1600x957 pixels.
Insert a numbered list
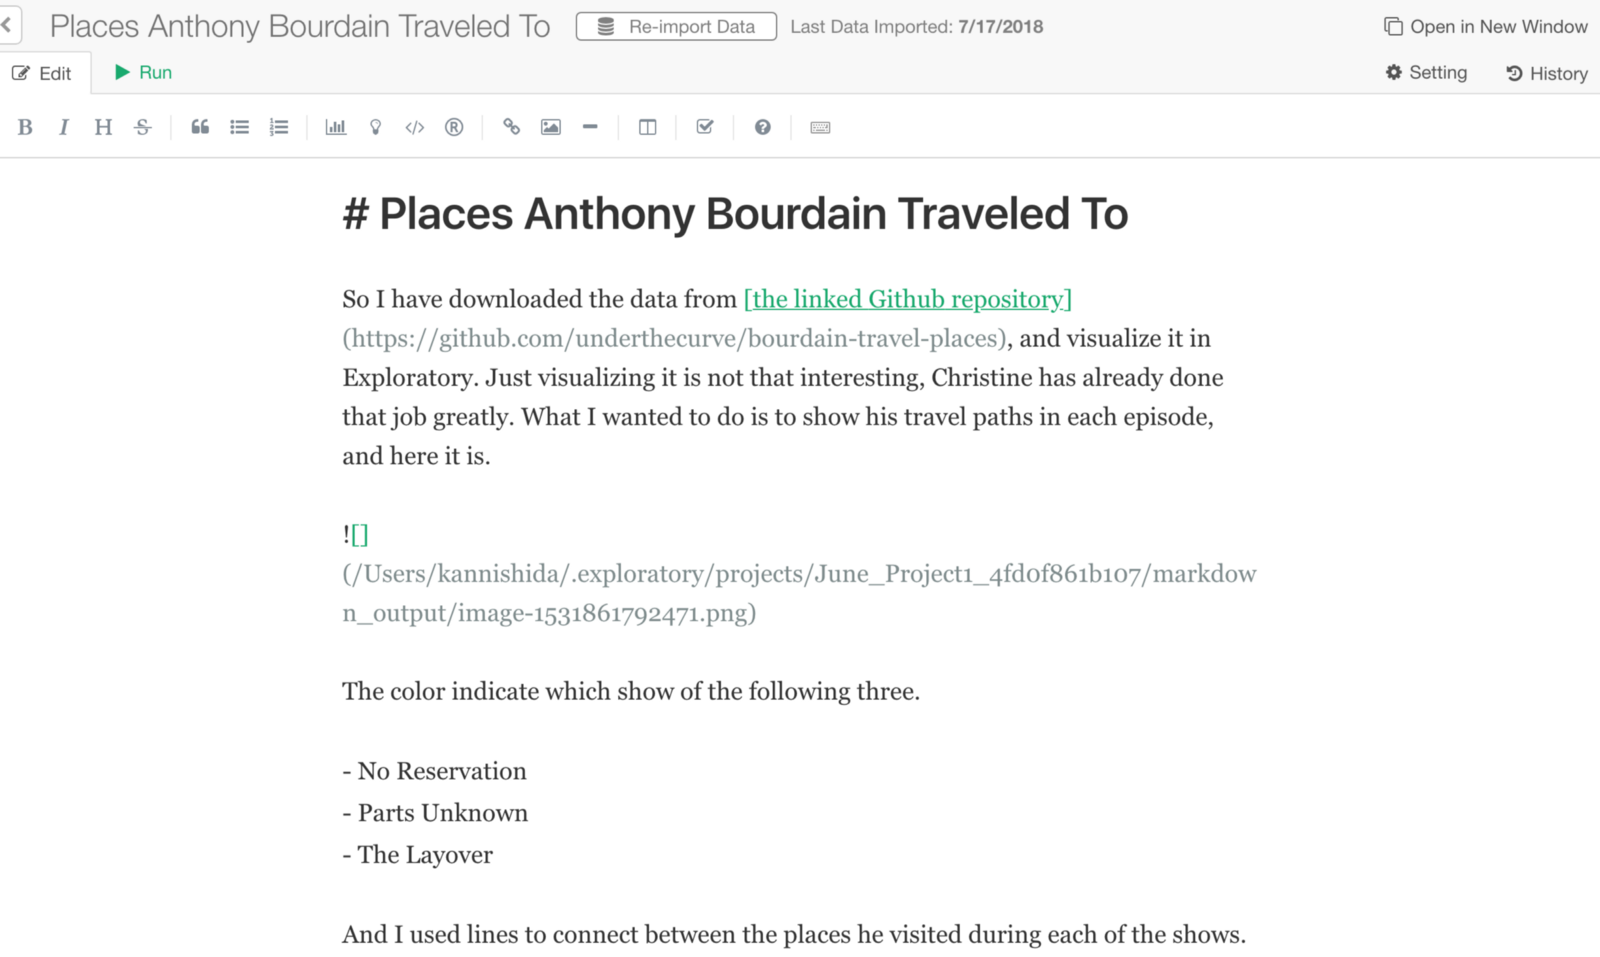pyautogui.click(x=279, y=127)
